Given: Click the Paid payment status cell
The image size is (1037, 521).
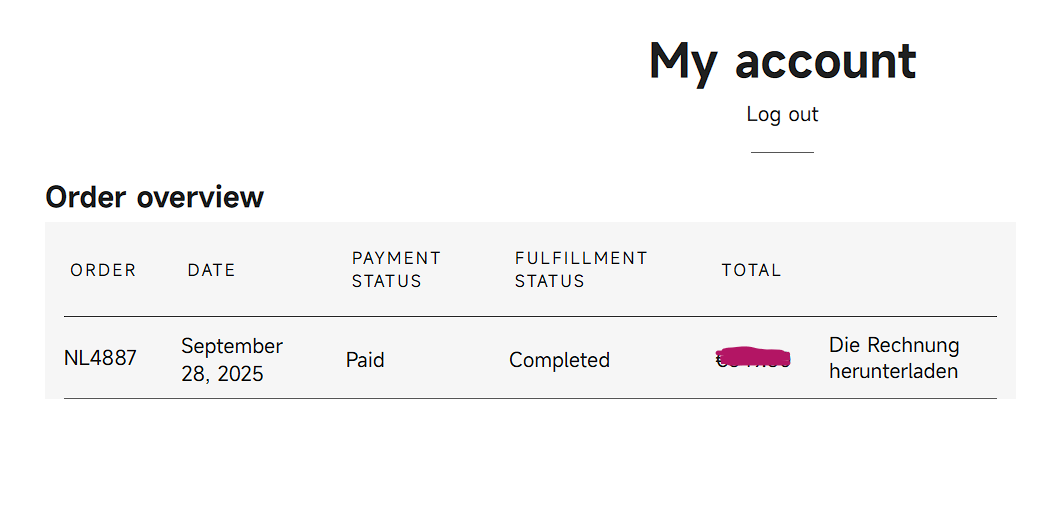Looking at the screenshot, I should click(x=365, y=360).
